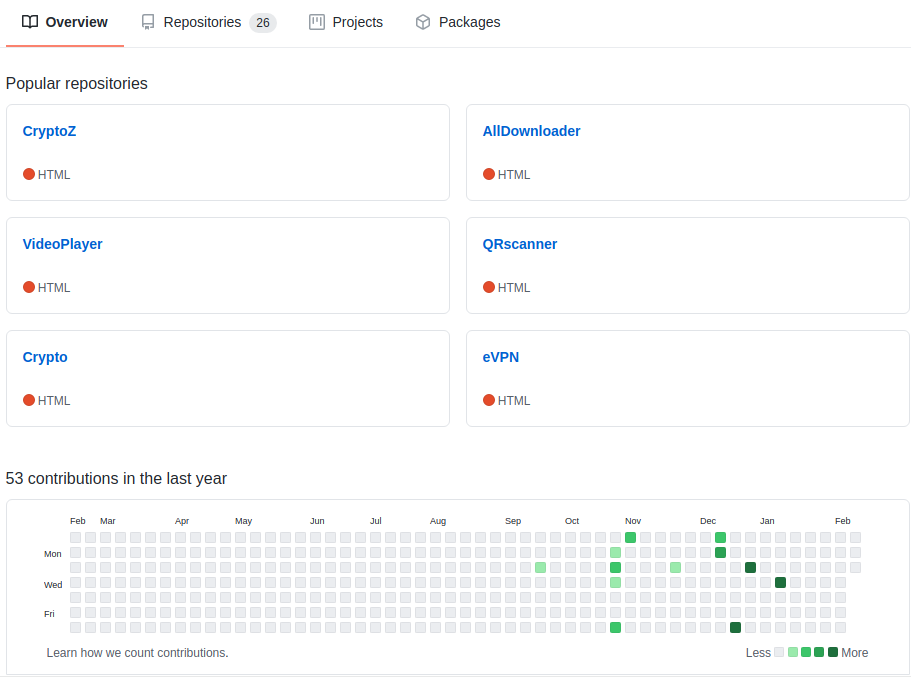Select the lightest green legend swatch
The height and width of the screenshot is (677, 911).
tap(792, 652)
